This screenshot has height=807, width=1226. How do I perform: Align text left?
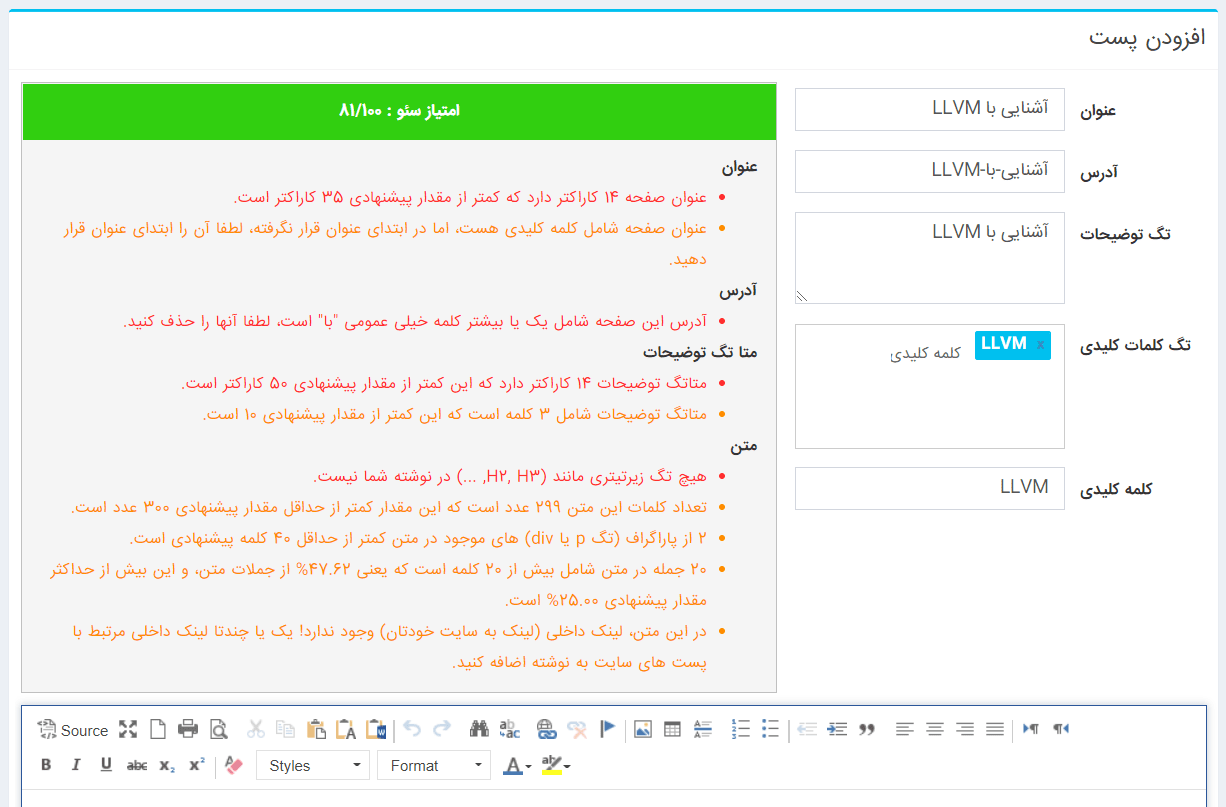(904, 729)
